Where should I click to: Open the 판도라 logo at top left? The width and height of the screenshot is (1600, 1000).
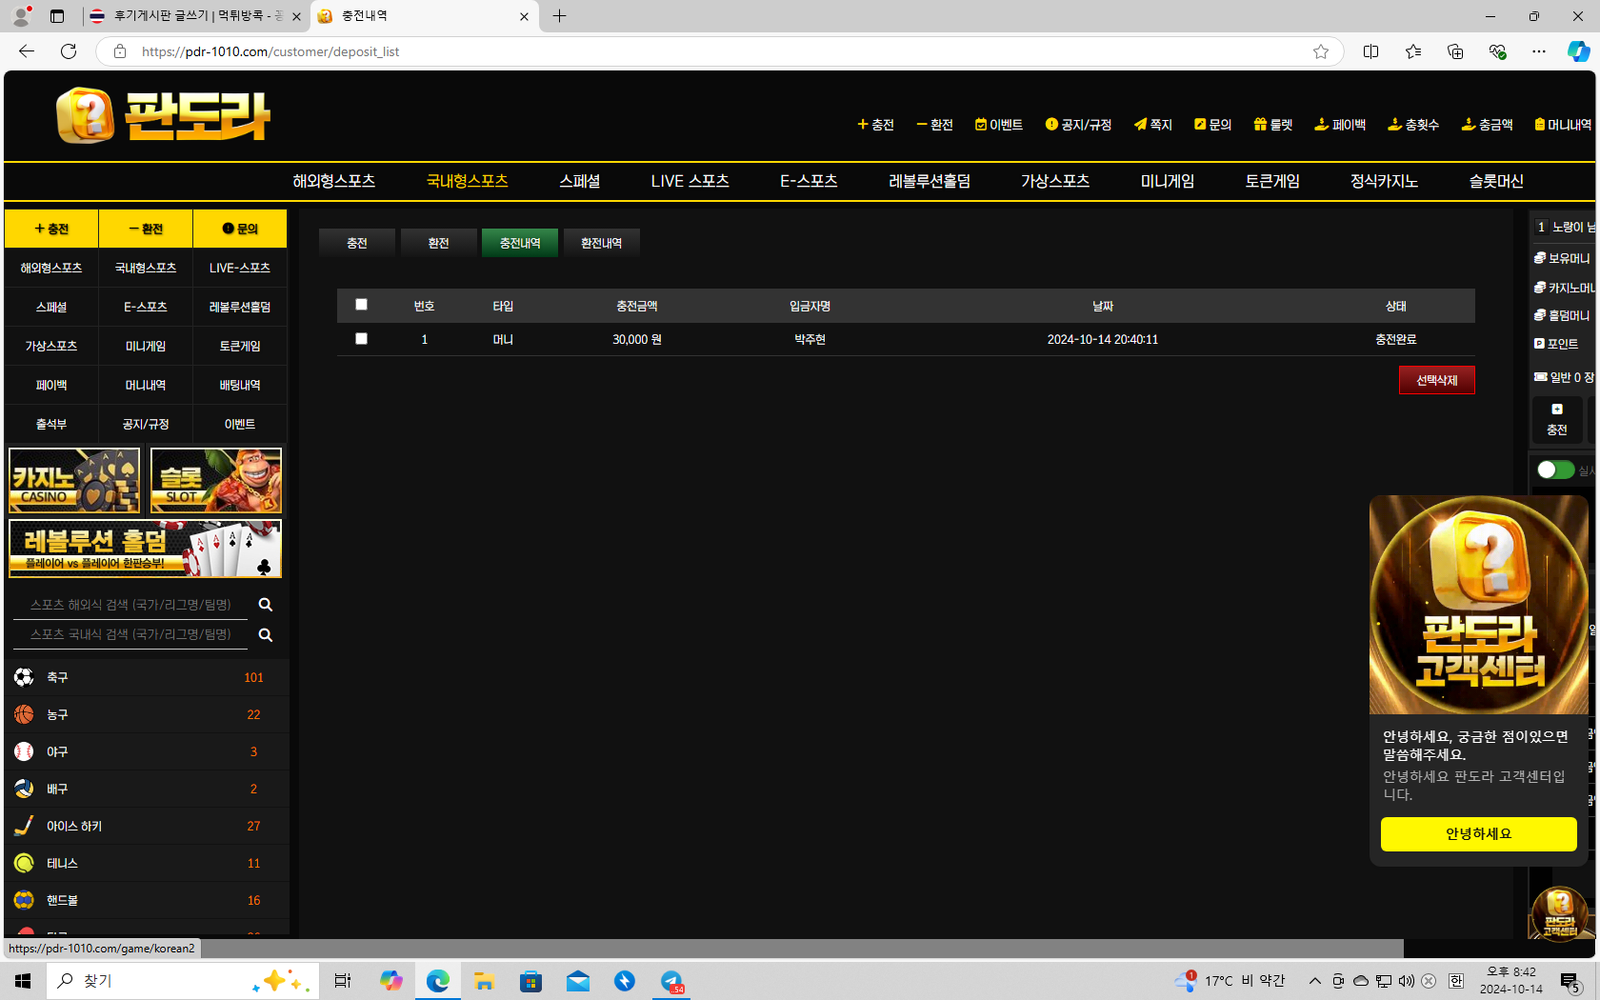pos(164,116)
